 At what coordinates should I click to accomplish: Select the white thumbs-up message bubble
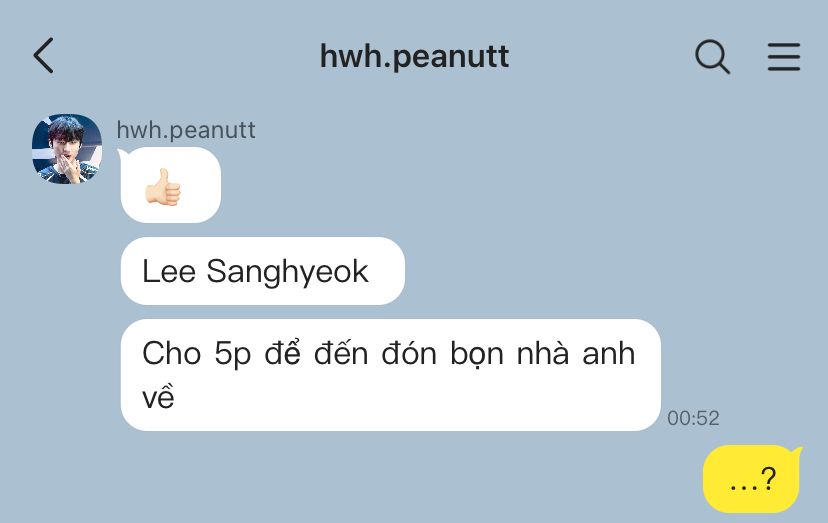pos(171,185)
